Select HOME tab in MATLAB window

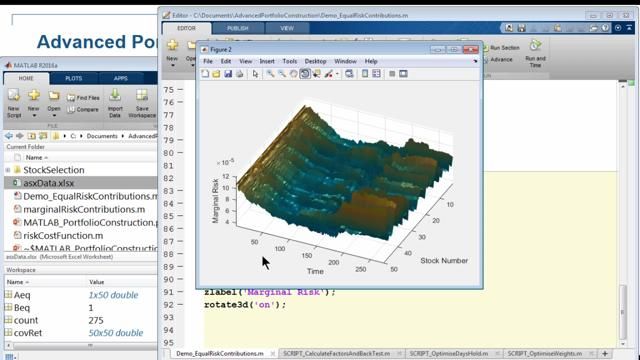click(26, 78)
